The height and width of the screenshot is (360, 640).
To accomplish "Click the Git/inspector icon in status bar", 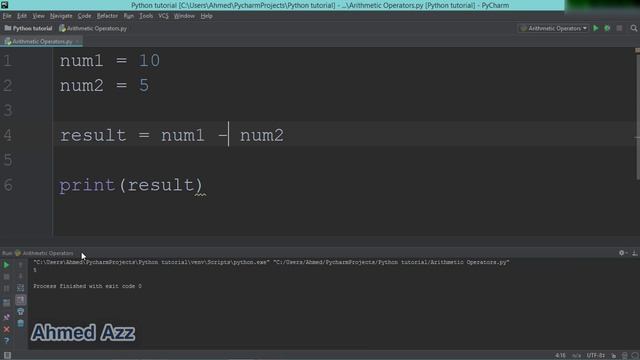I will click(x=624, y=356).
